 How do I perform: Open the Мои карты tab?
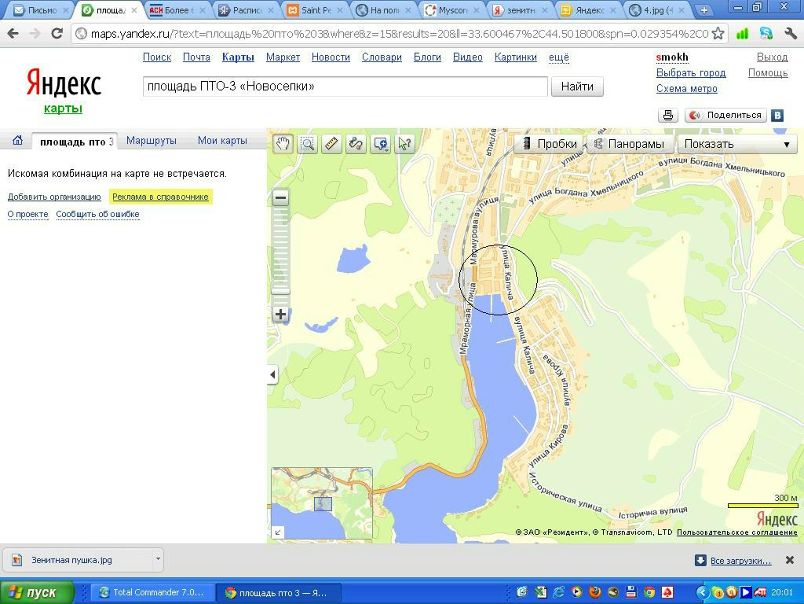click(221, 141)
